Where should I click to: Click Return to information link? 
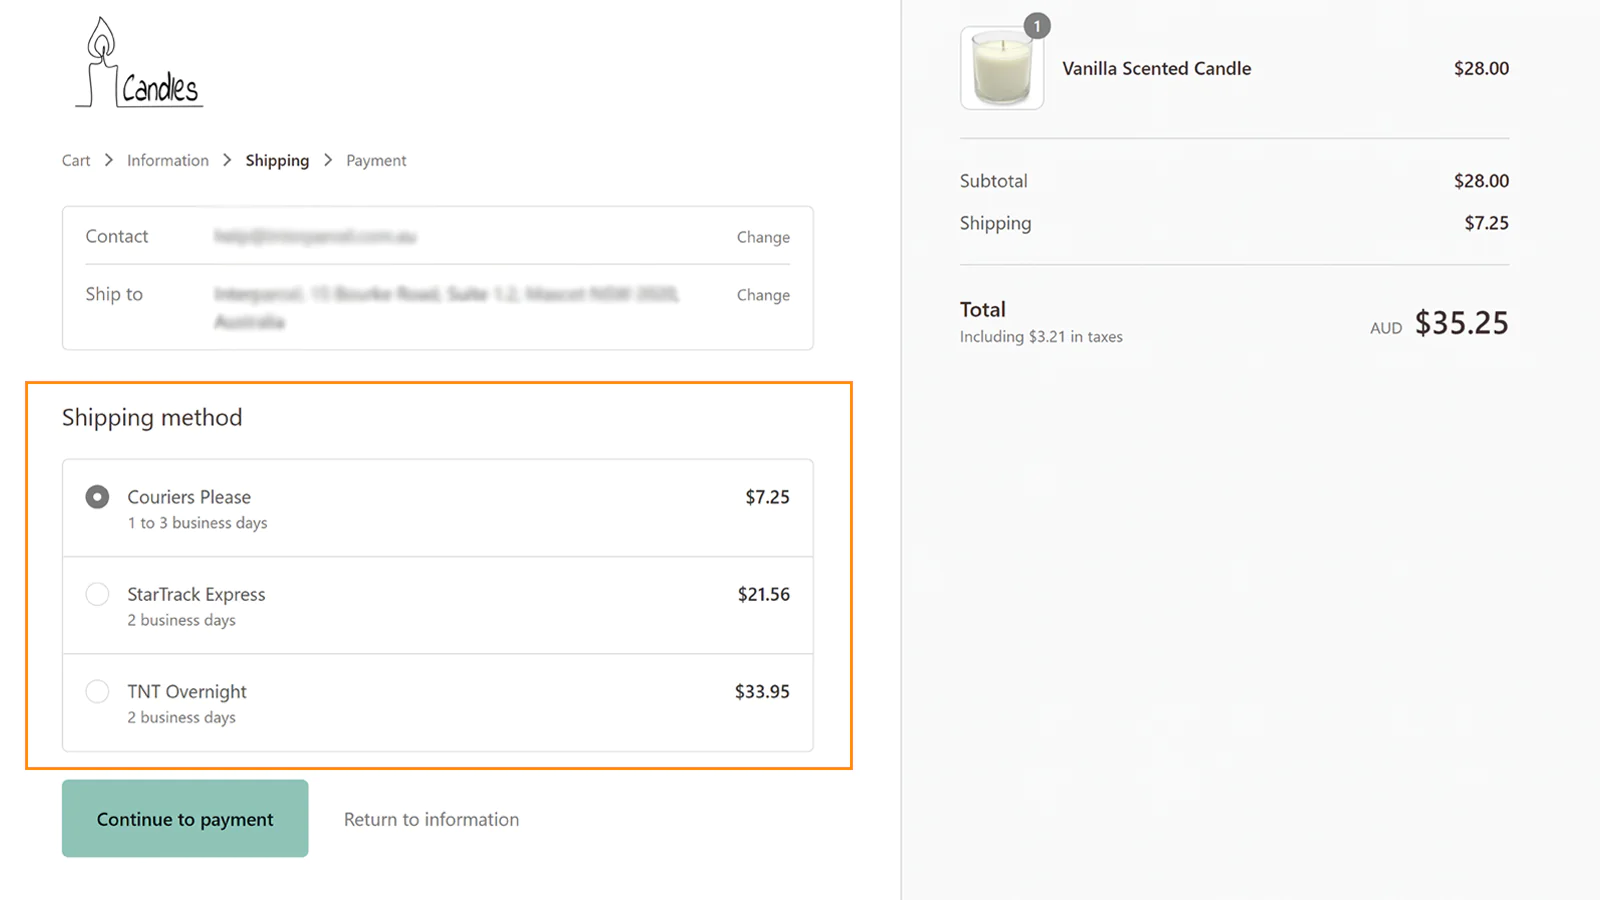tap(431, 819)
